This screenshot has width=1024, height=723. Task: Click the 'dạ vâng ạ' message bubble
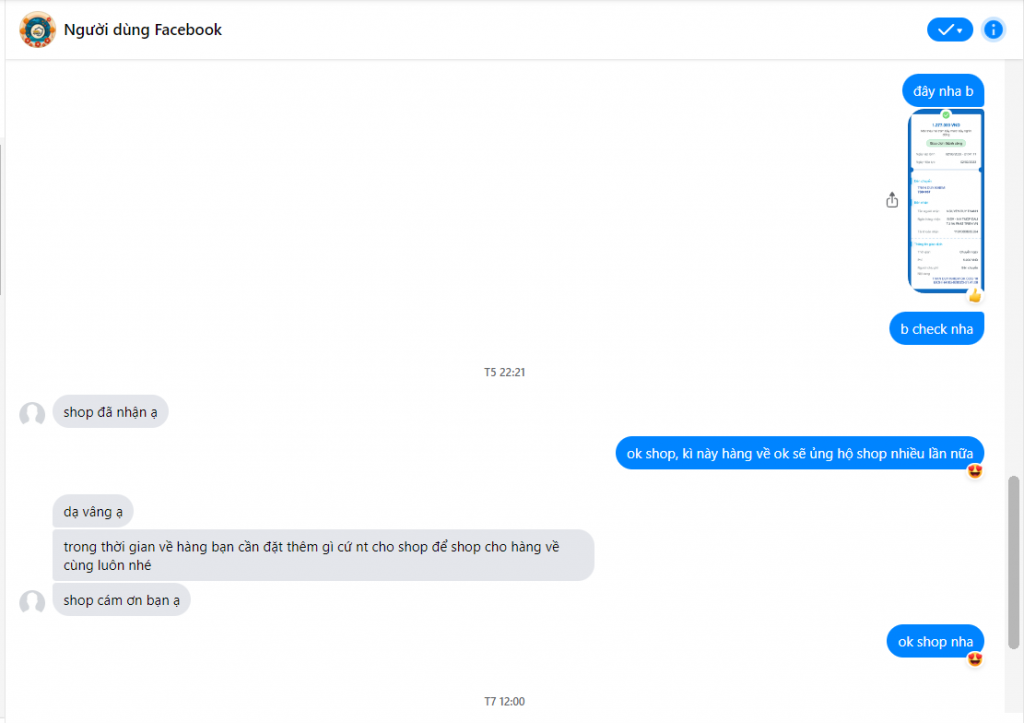(93, 511)
